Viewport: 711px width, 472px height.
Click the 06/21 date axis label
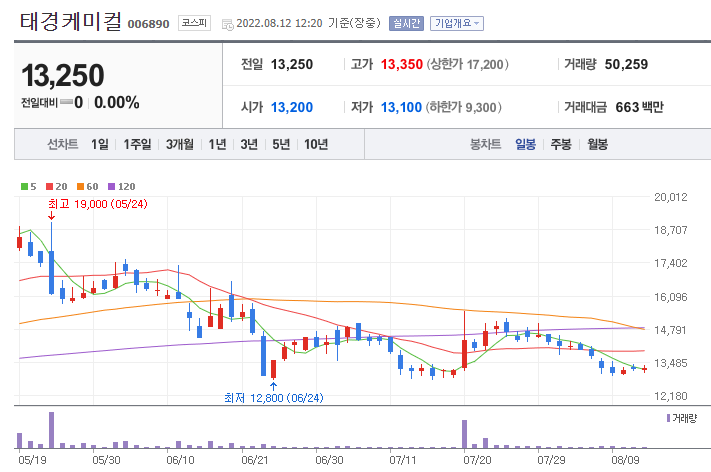click(x=255, y=460)
